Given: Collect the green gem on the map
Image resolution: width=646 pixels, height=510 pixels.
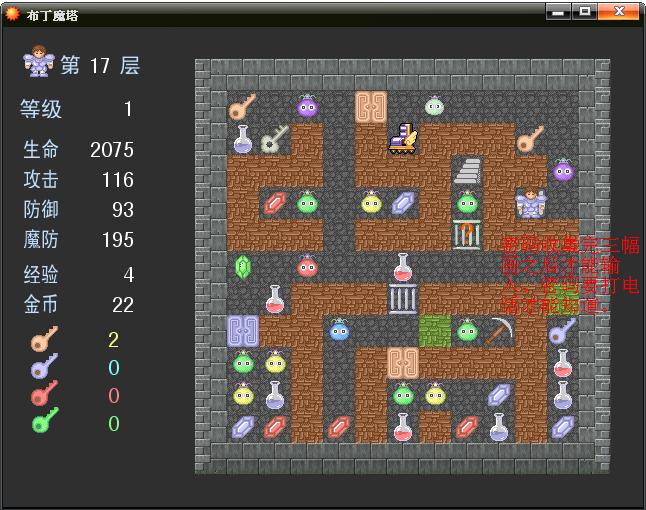Looking at the screenshot, I should pyautogui.click(x=243, y=267).
